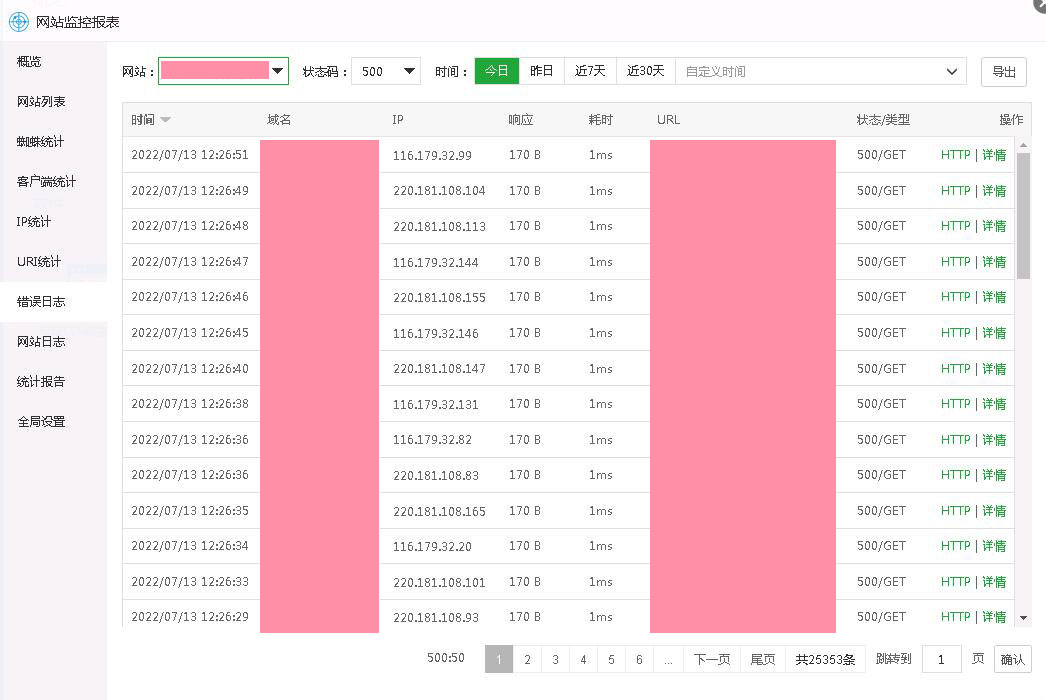Open 客户端统计 sidebar item
This screenshot has width=1046, height=700.
(46, 182)
